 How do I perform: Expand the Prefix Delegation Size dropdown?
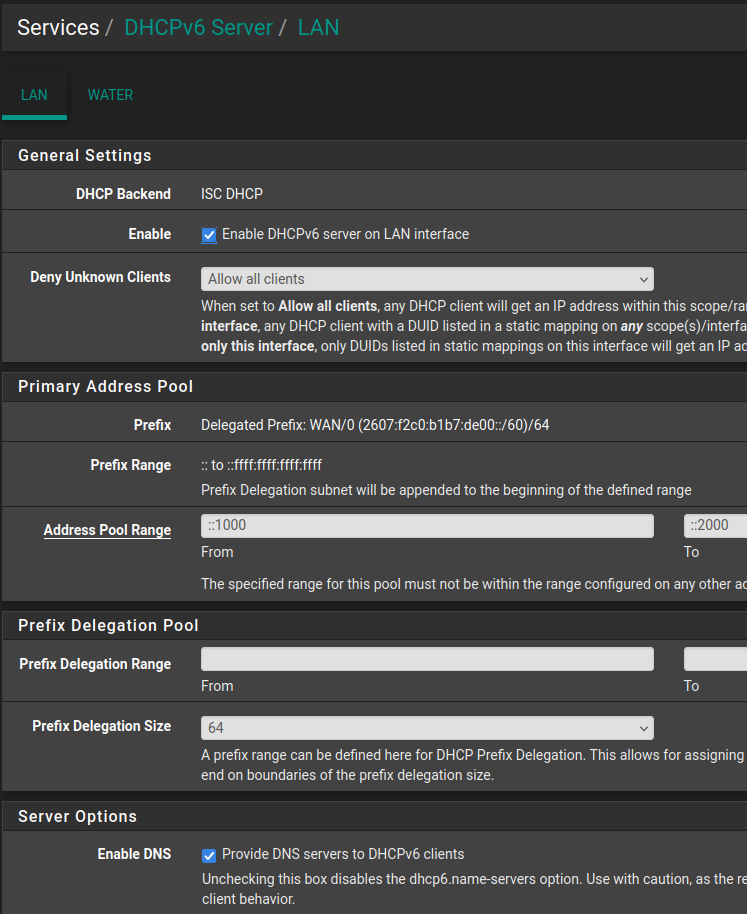click(x=427, y=727)
